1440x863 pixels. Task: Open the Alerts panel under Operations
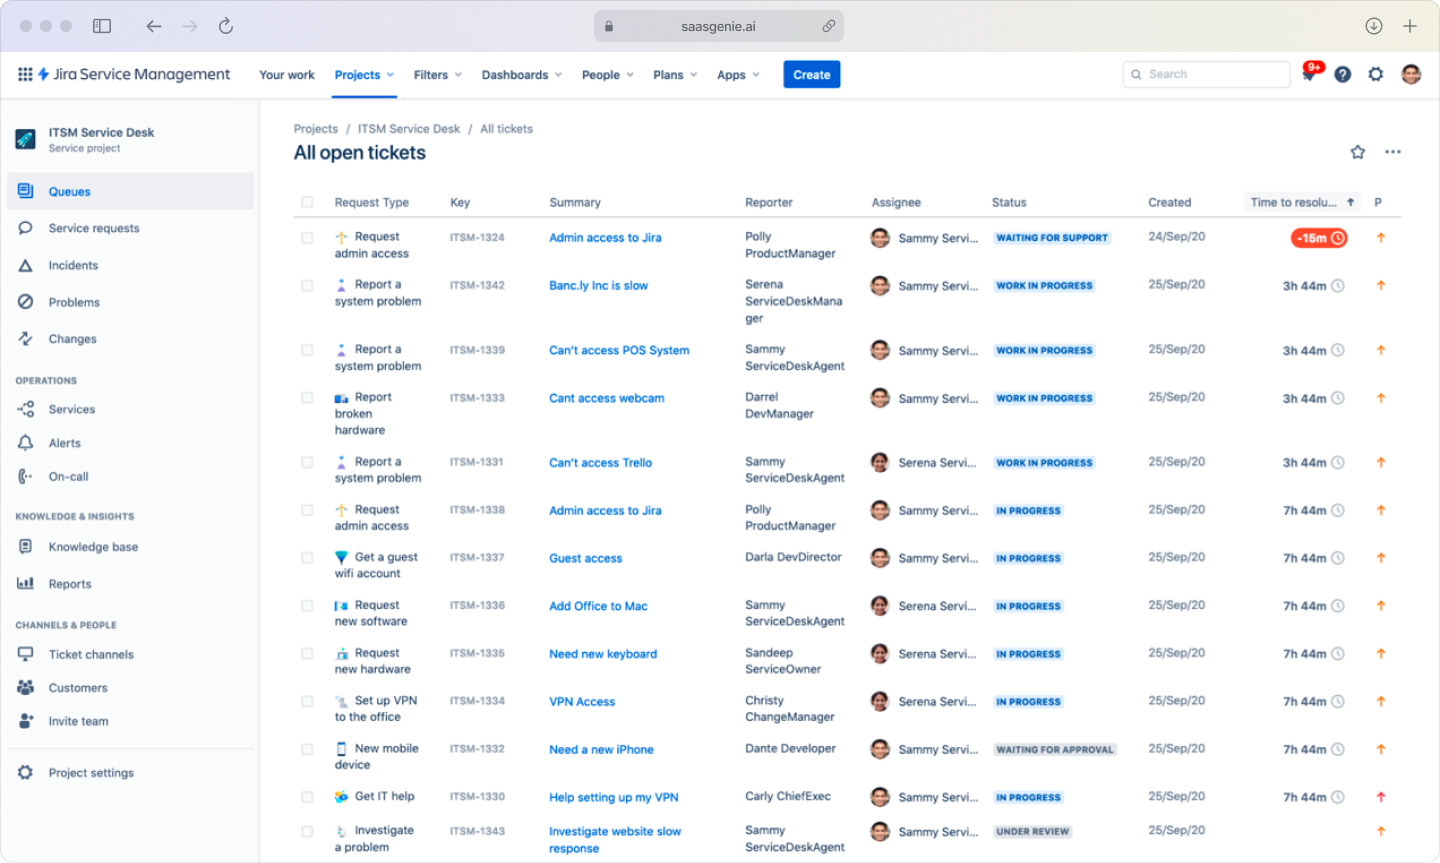62,442
